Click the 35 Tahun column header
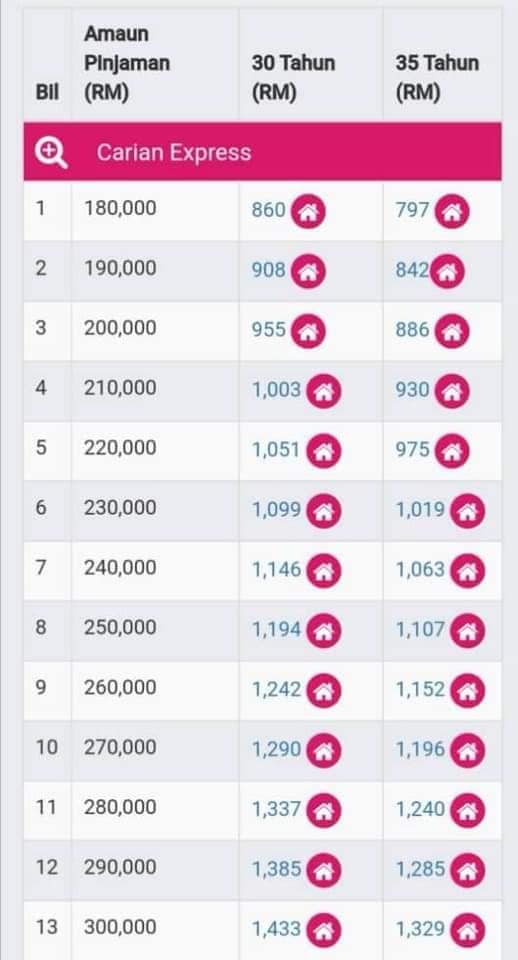Viewport: 518px width, 960px height. tap(437, 78)
